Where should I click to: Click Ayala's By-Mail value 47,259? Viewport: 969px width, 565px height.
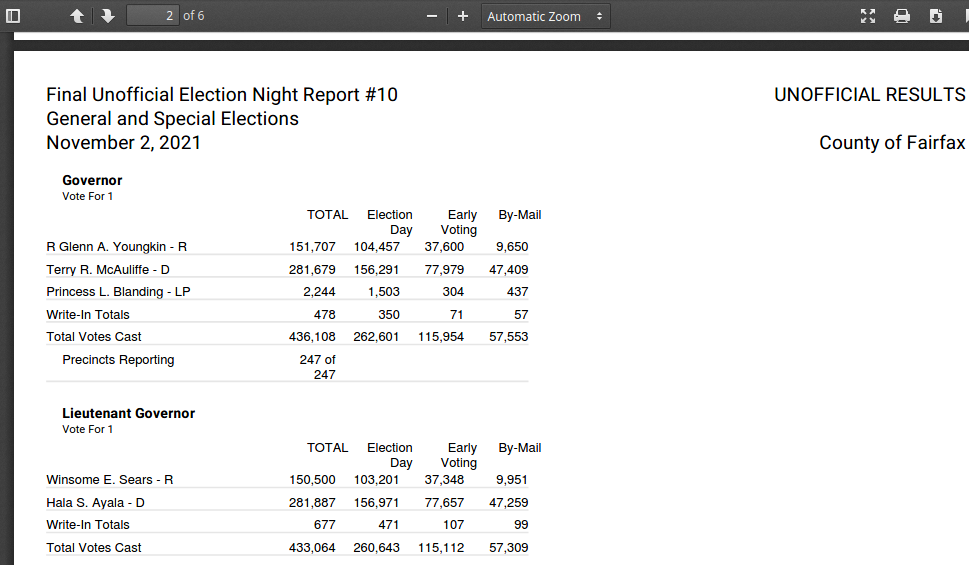pyautogui.click(x=509, y=503)
